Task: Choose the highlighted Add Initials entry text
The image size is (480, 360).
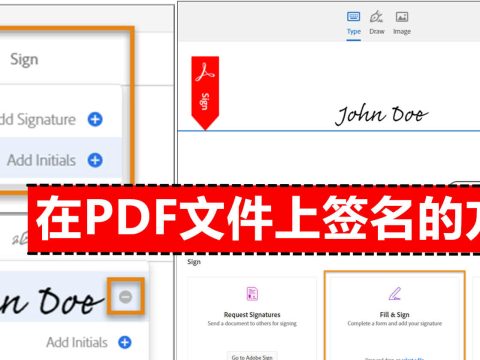Action: [x=42, y=160]
